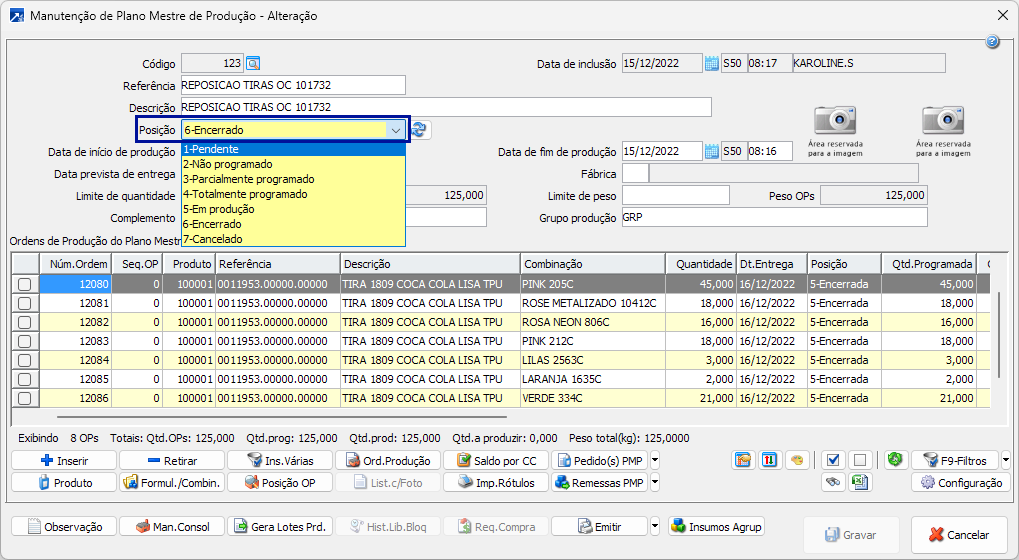Click the blue help question mark icon

tap(992, 42)
